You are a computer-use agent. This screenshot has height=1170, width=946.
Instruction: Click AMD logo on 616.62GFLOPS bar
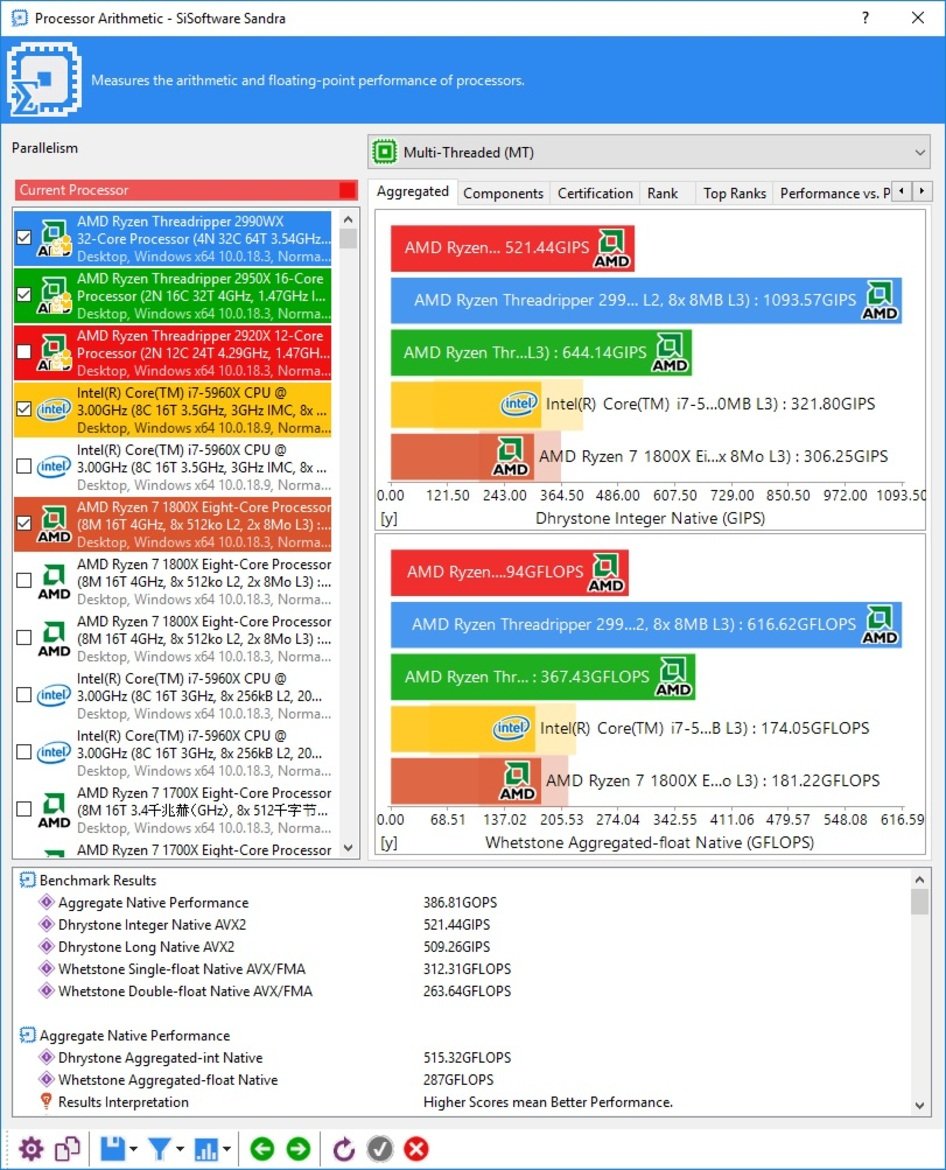[880, 625]
